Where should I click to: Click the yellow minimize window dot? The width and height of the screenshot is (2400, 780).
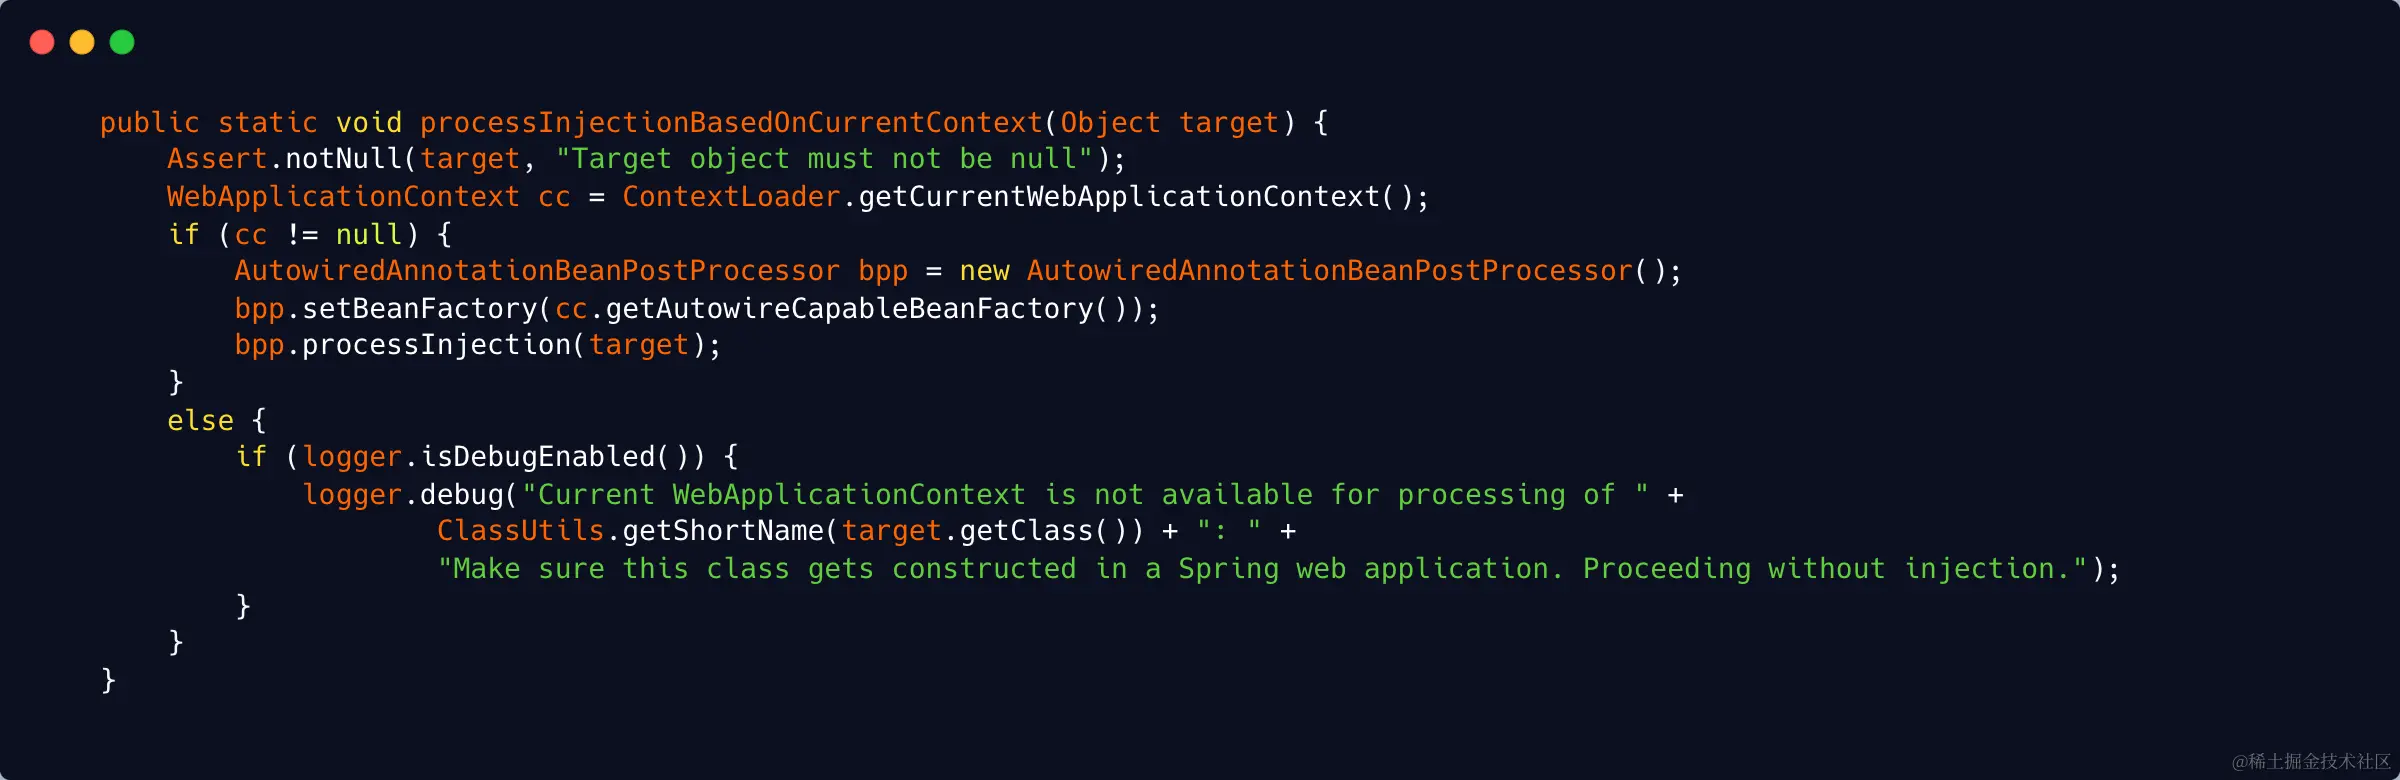coord(82,42)
